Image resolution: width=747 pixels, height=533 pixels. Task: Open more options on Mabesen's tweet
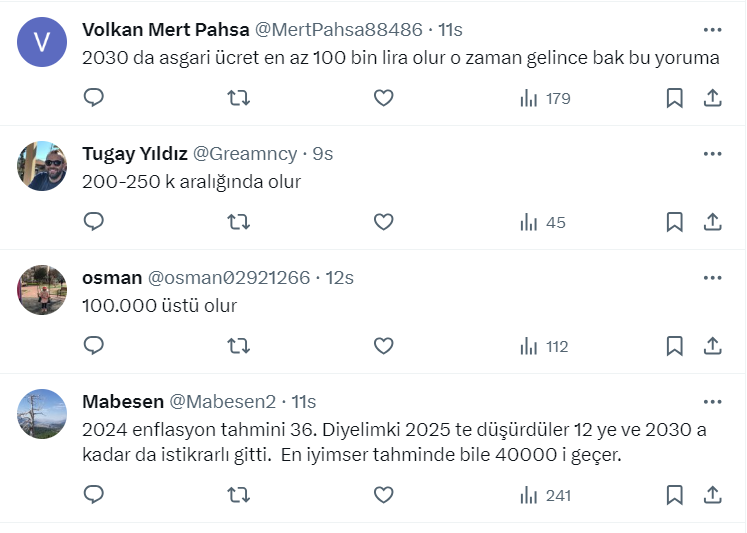pyautogui.click(x=712, y=402)
